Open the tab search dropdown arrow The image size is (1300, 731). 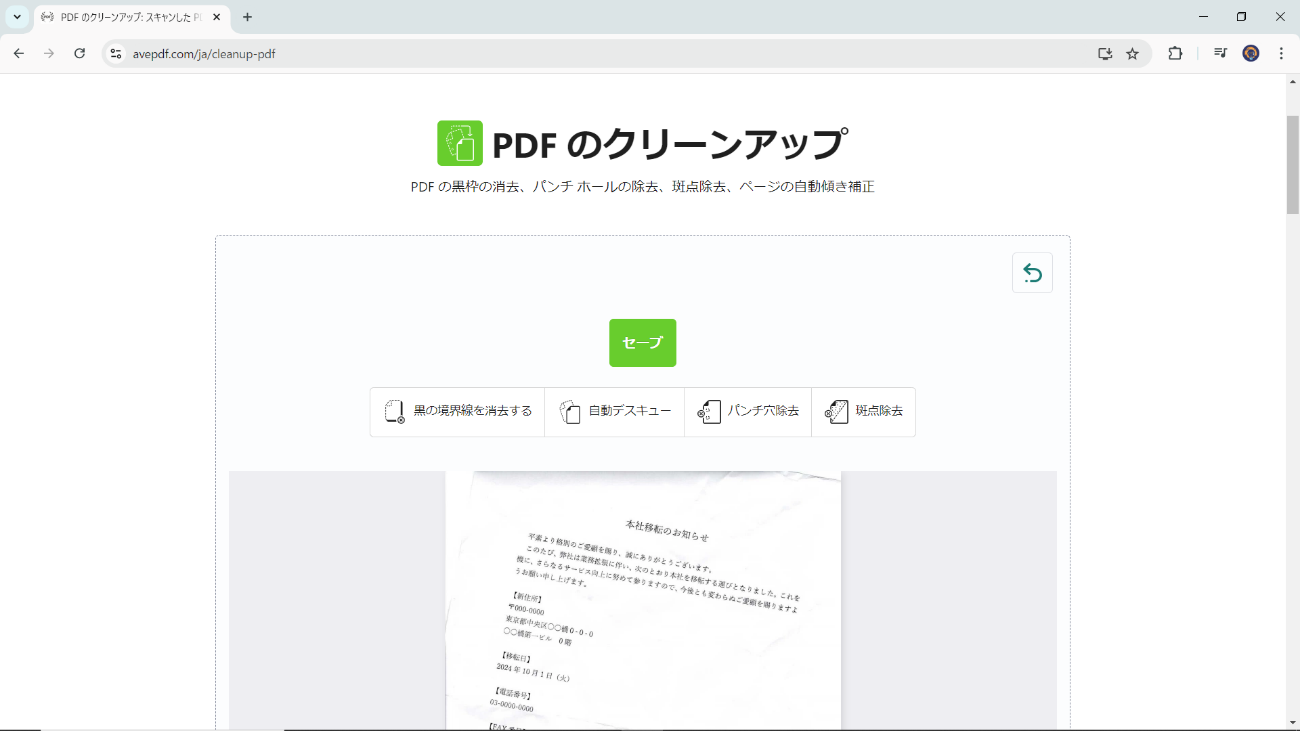pyautogui.click(x=16, y=17)
